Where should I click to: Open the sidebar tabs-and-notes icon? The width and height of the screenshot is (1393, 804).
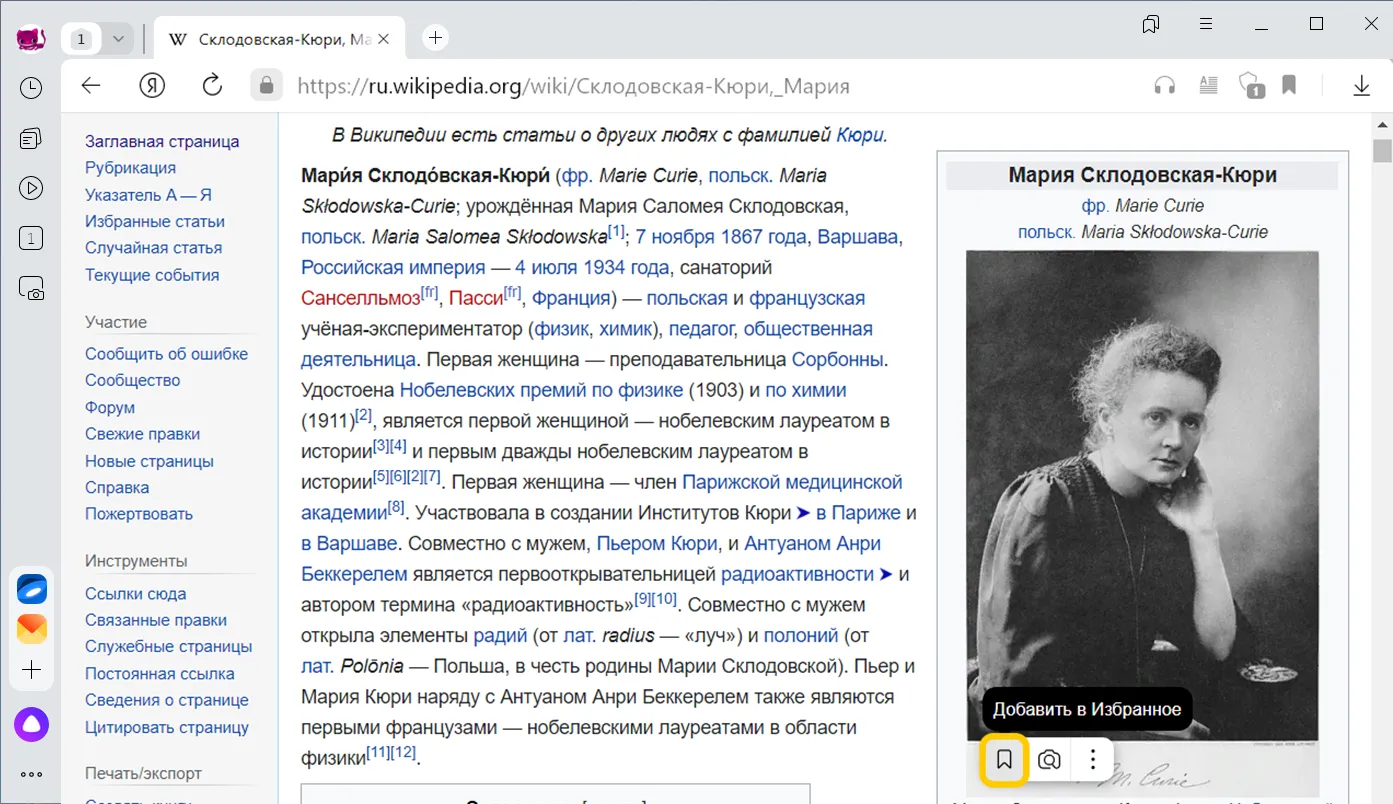tap(31, 139)
